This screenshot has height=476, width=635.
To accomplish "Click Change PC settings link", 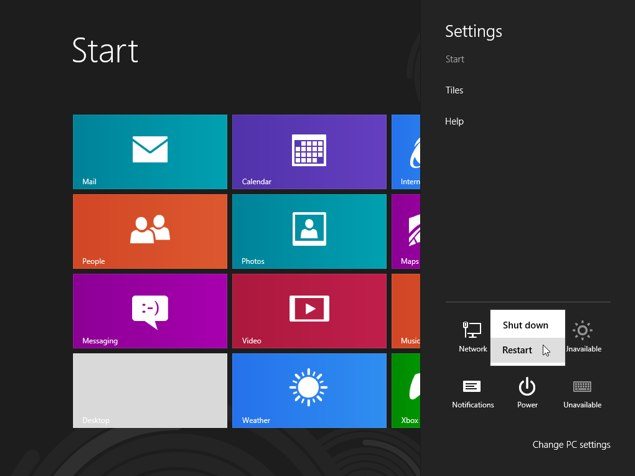I will (x=571, y=445).
